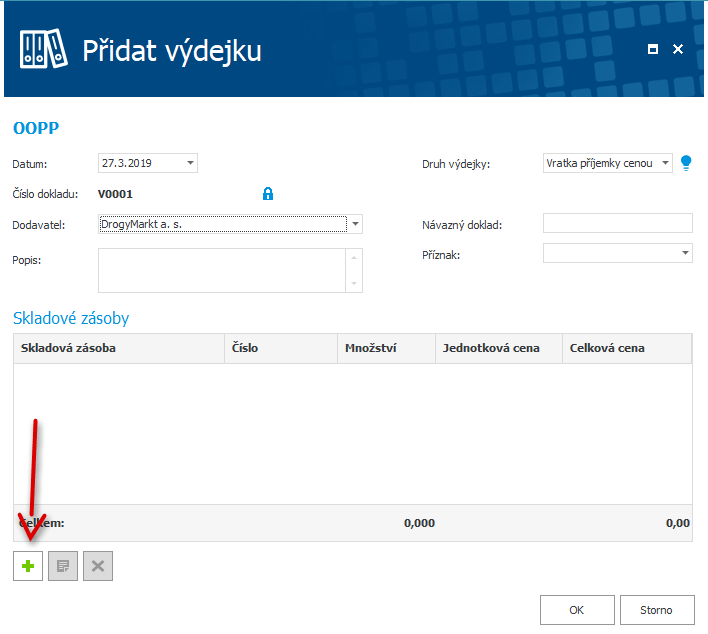708x634 pixels.
Task: Click the Návazný doklad input field
Action: coord(618,223)
